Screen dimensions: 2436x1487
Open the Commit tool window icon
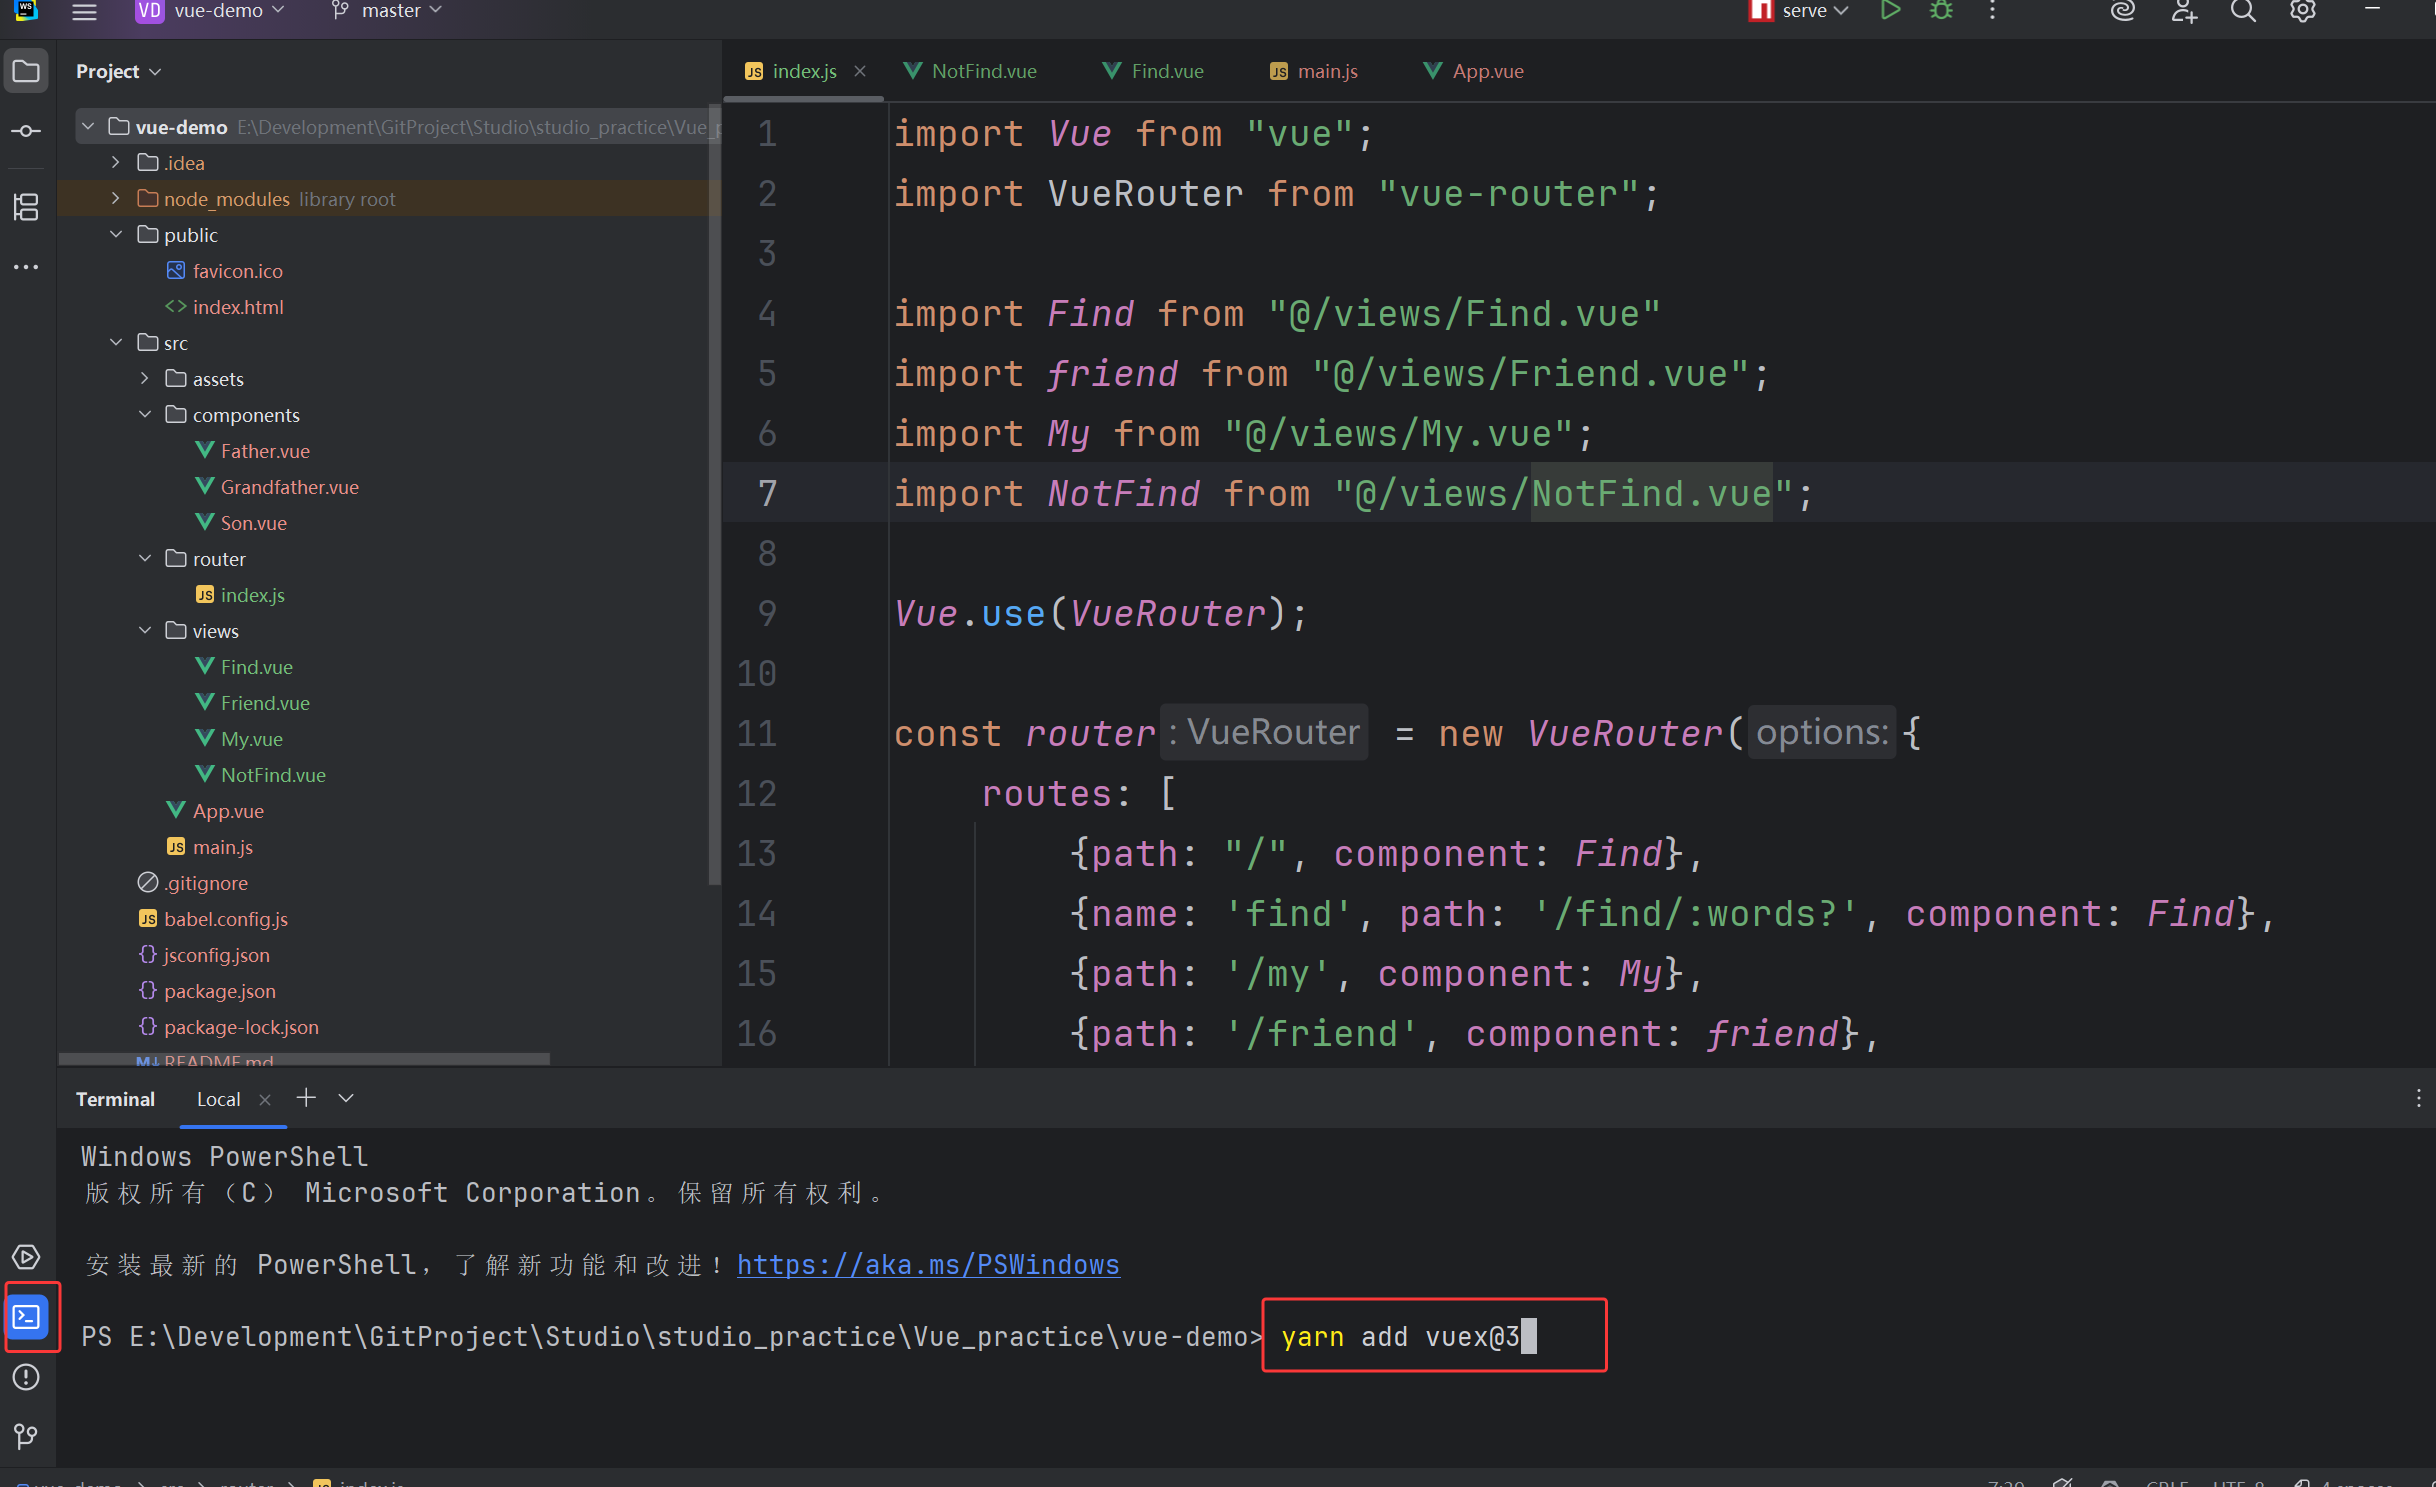pyautogui.click(x=26, y=131)
